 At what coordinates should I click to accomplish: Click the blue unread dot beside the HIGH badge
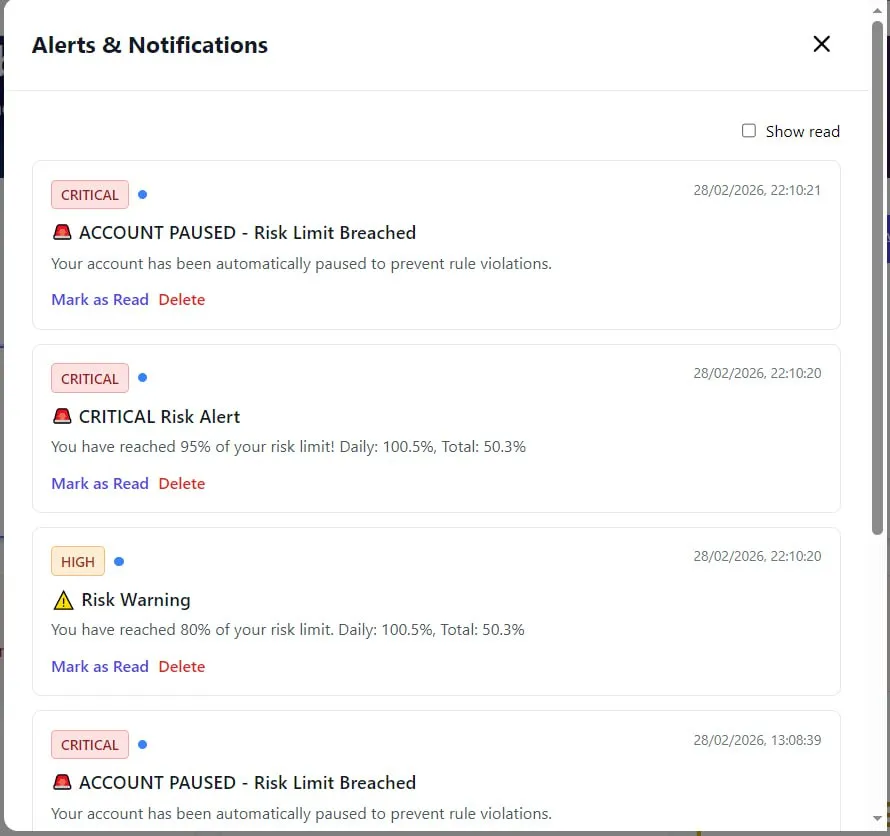119,561
